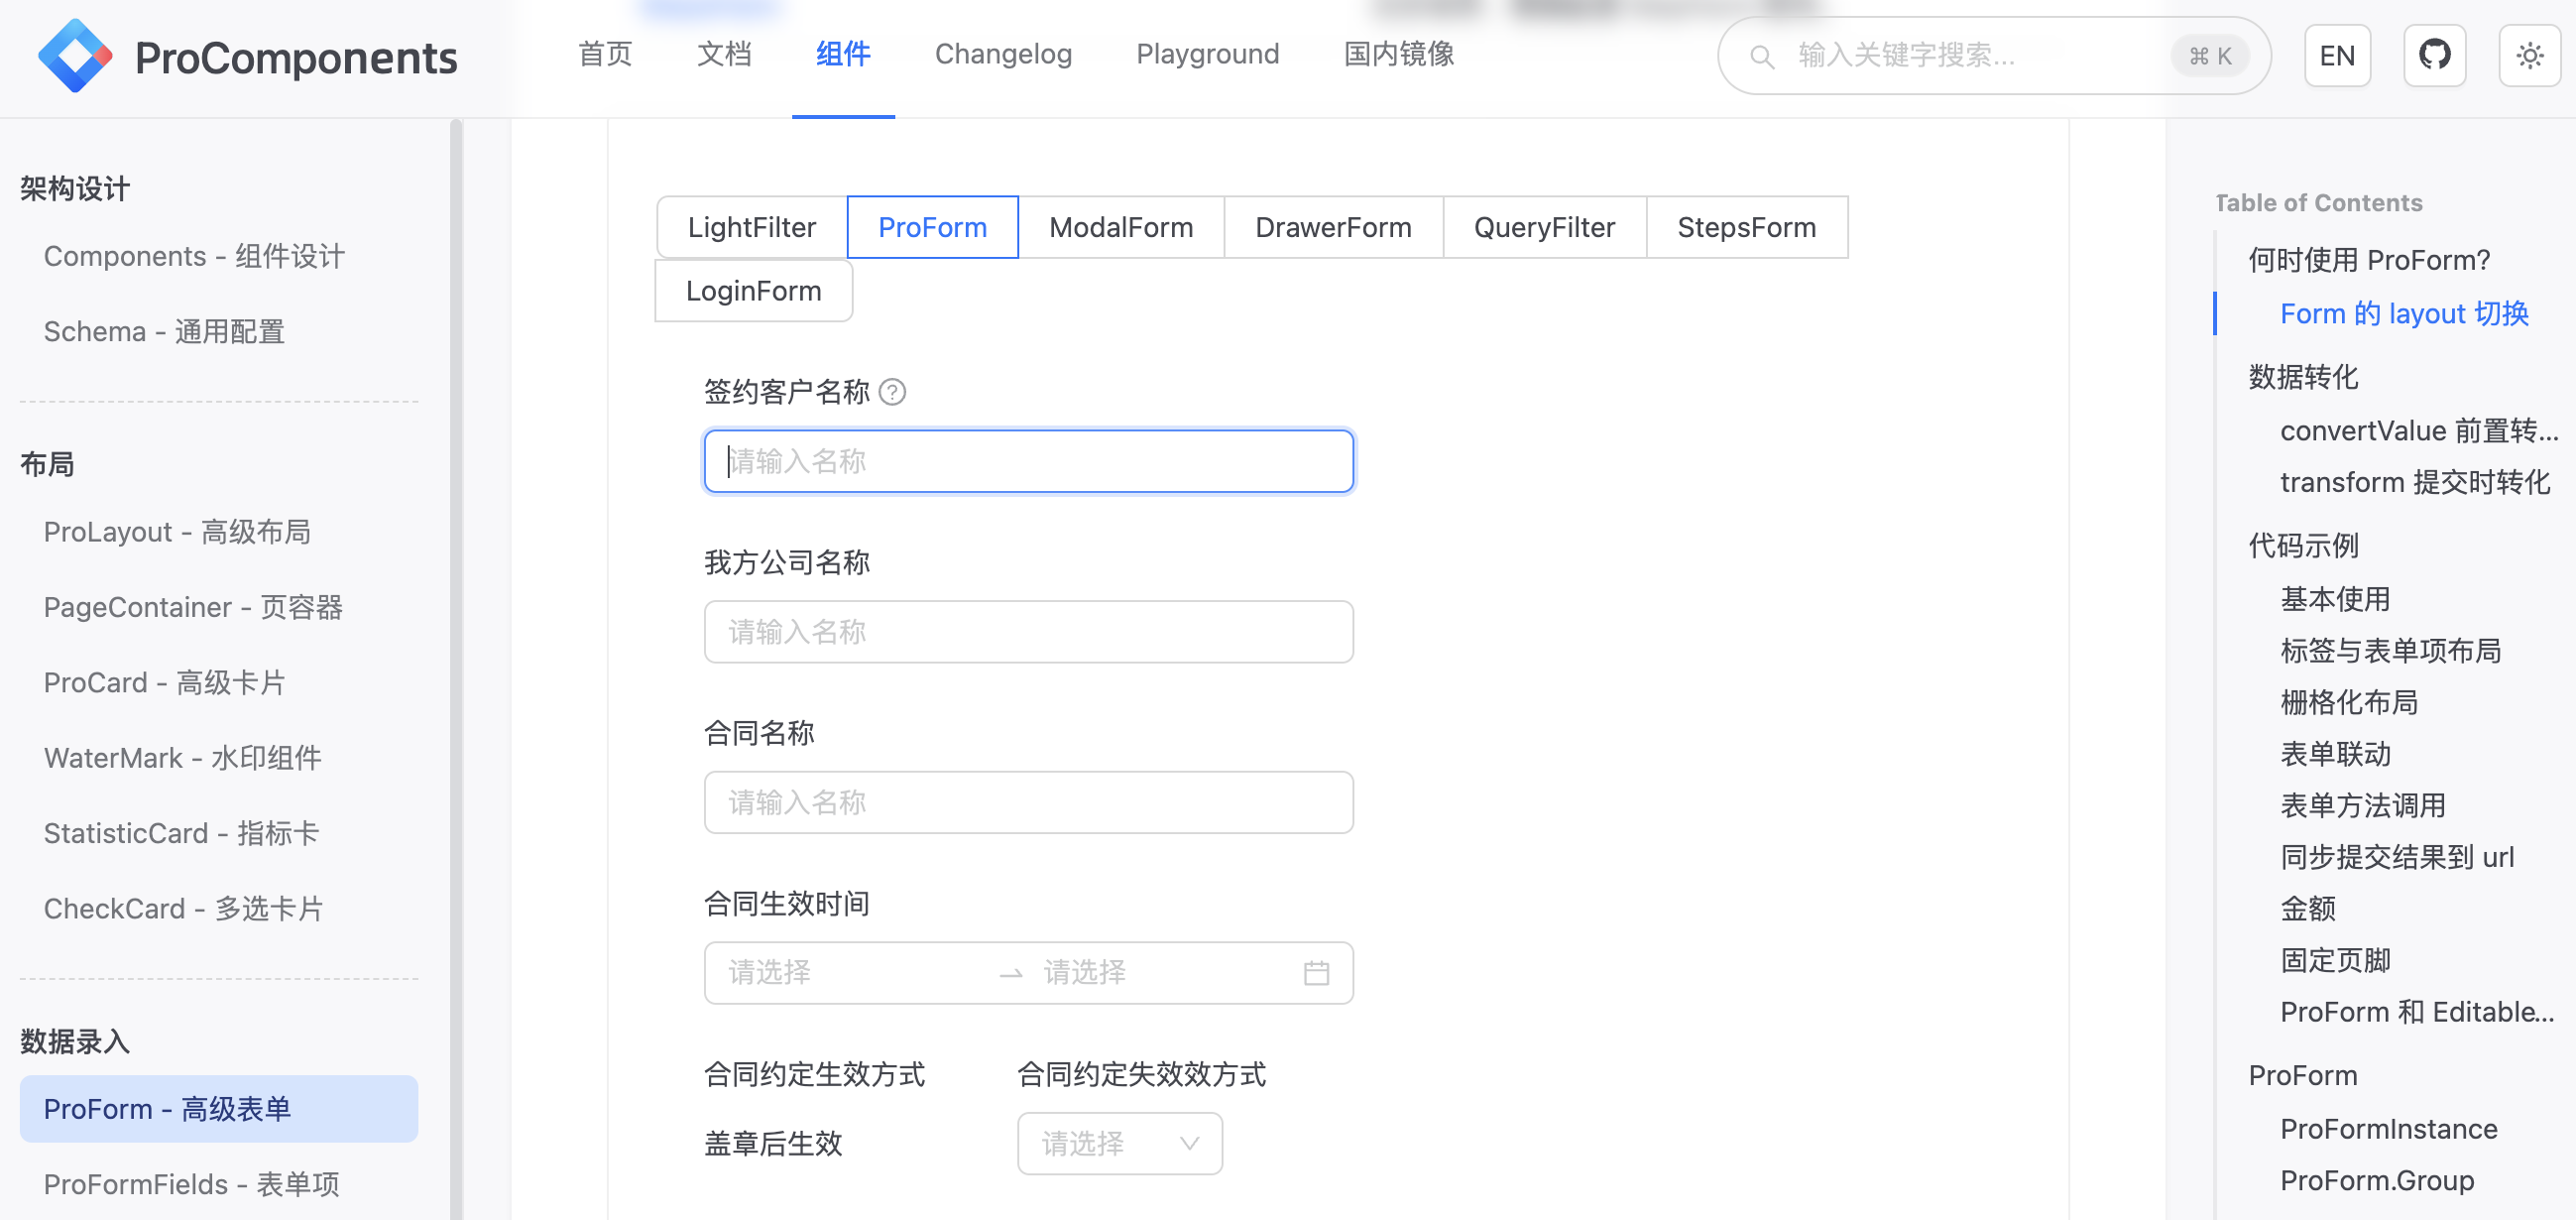This screenshot has width=2576, height=1220.
Task: Click the ProComponents logo icon
Action: (x=75, y=57)
